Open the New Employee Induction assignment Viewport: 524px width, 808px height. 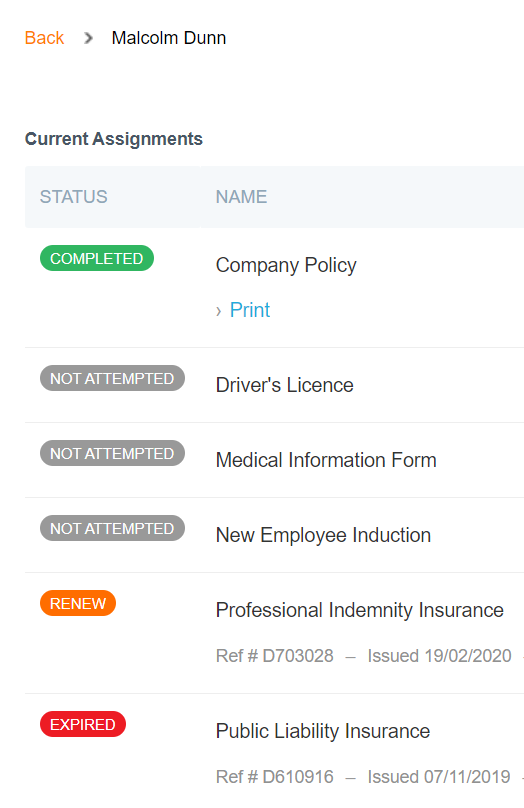coord(323,535)
